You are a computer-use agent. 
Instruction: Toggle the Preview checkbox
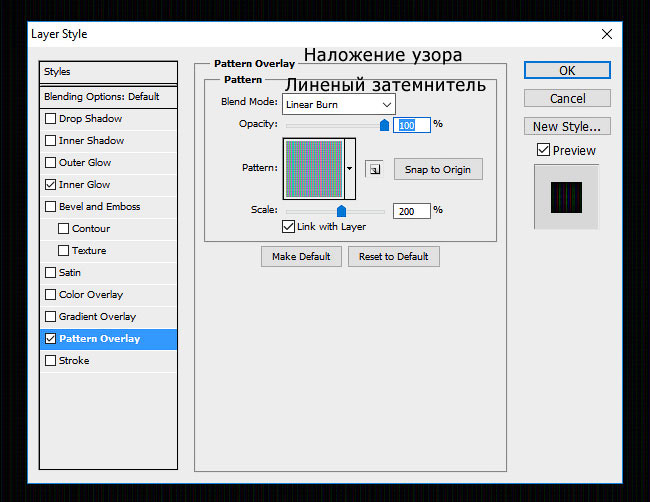pos(543,150)
